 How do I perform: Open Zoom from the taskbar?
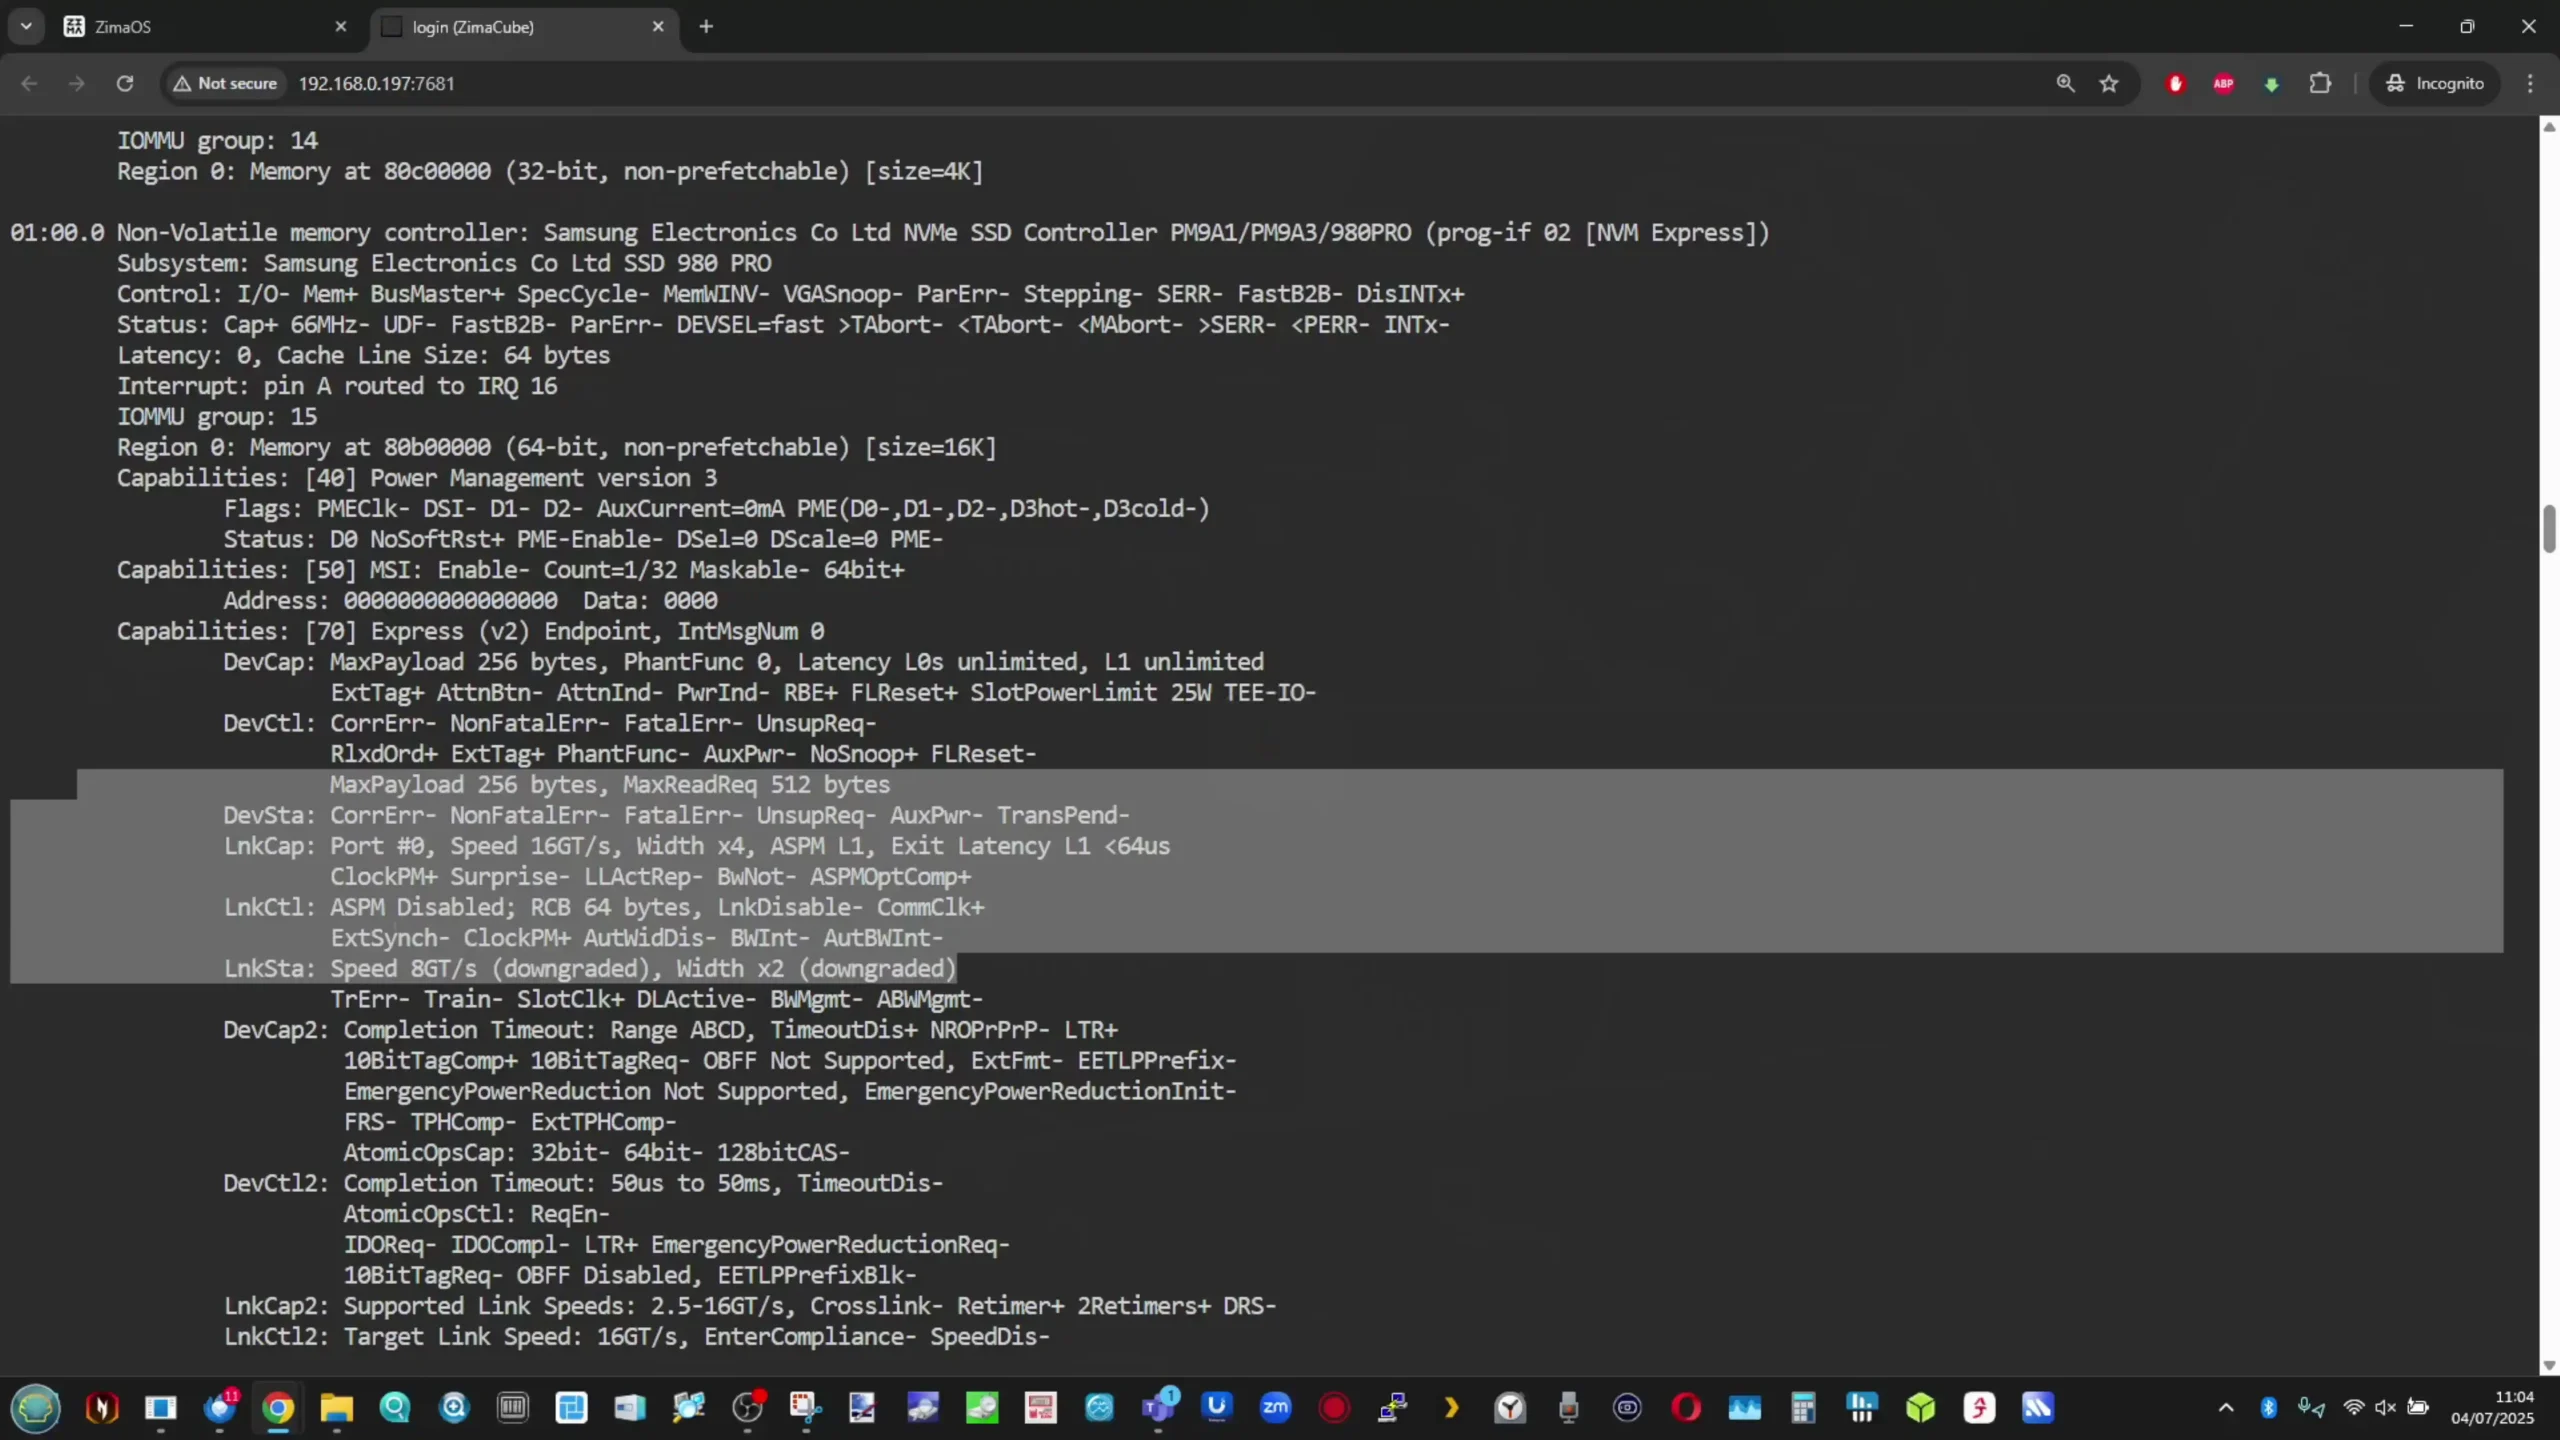[1275, 1408]
